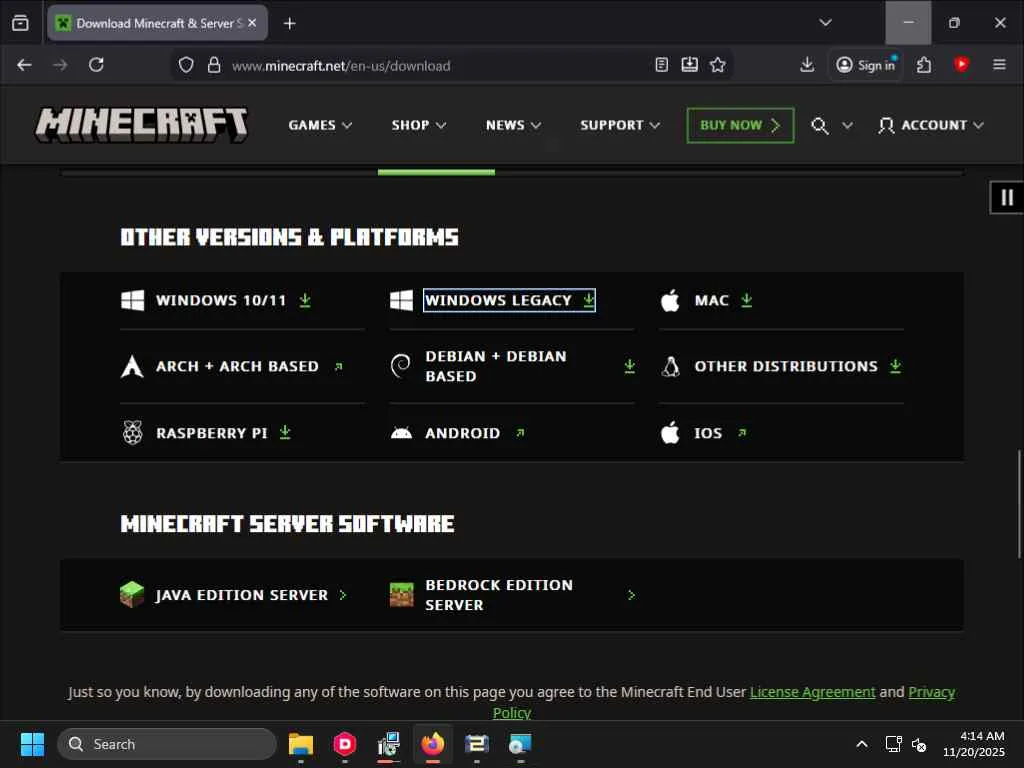This screenshot has height=768, width=1024.
Task: Click the Windows logo beside Windows 10/11
Action: [x=133, y=300]
